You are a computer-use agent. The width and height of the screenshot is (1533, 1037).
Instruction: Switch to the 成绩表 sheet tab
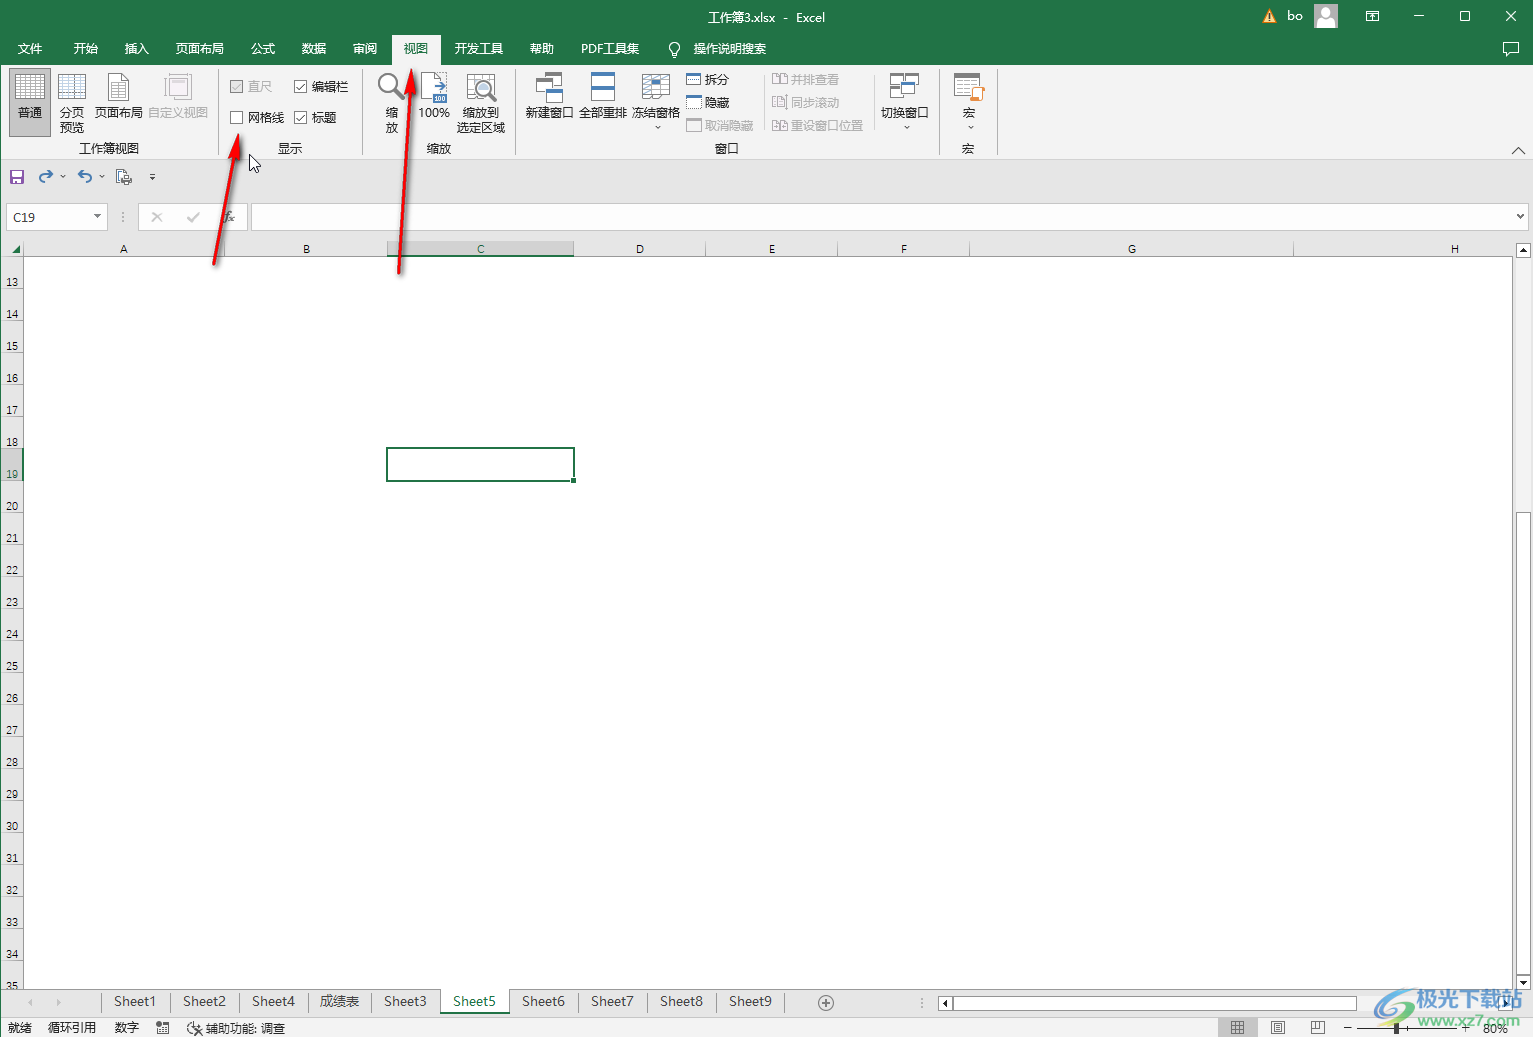coord(339,1002)
